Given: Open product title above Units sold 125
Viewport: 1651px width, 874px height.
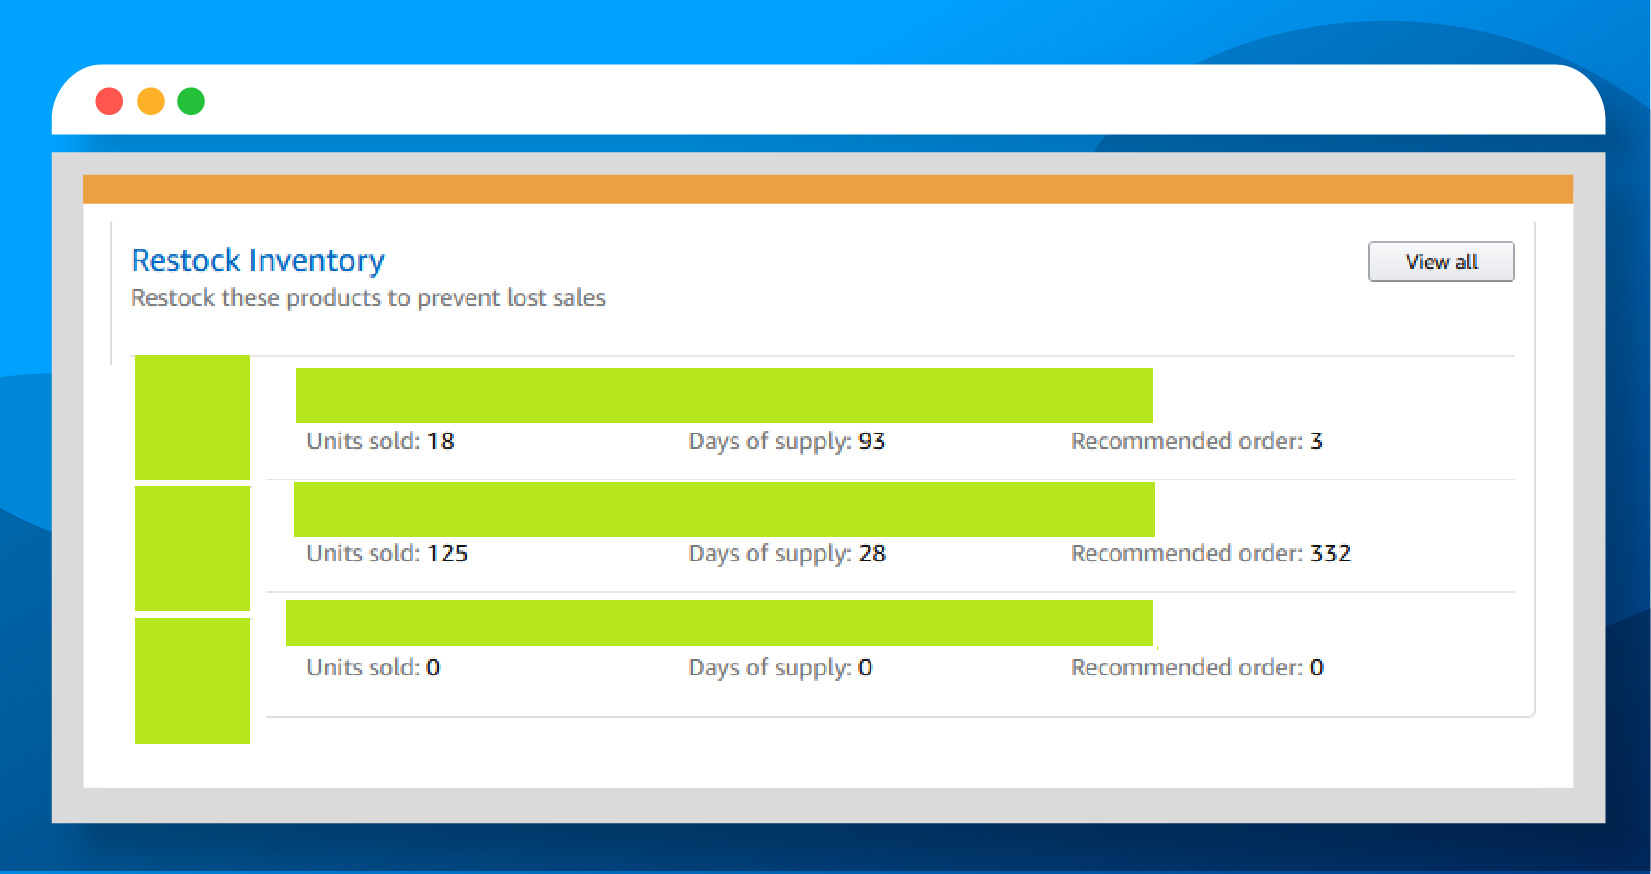Looking at the screenshot, I should click(x=724, y=509).
